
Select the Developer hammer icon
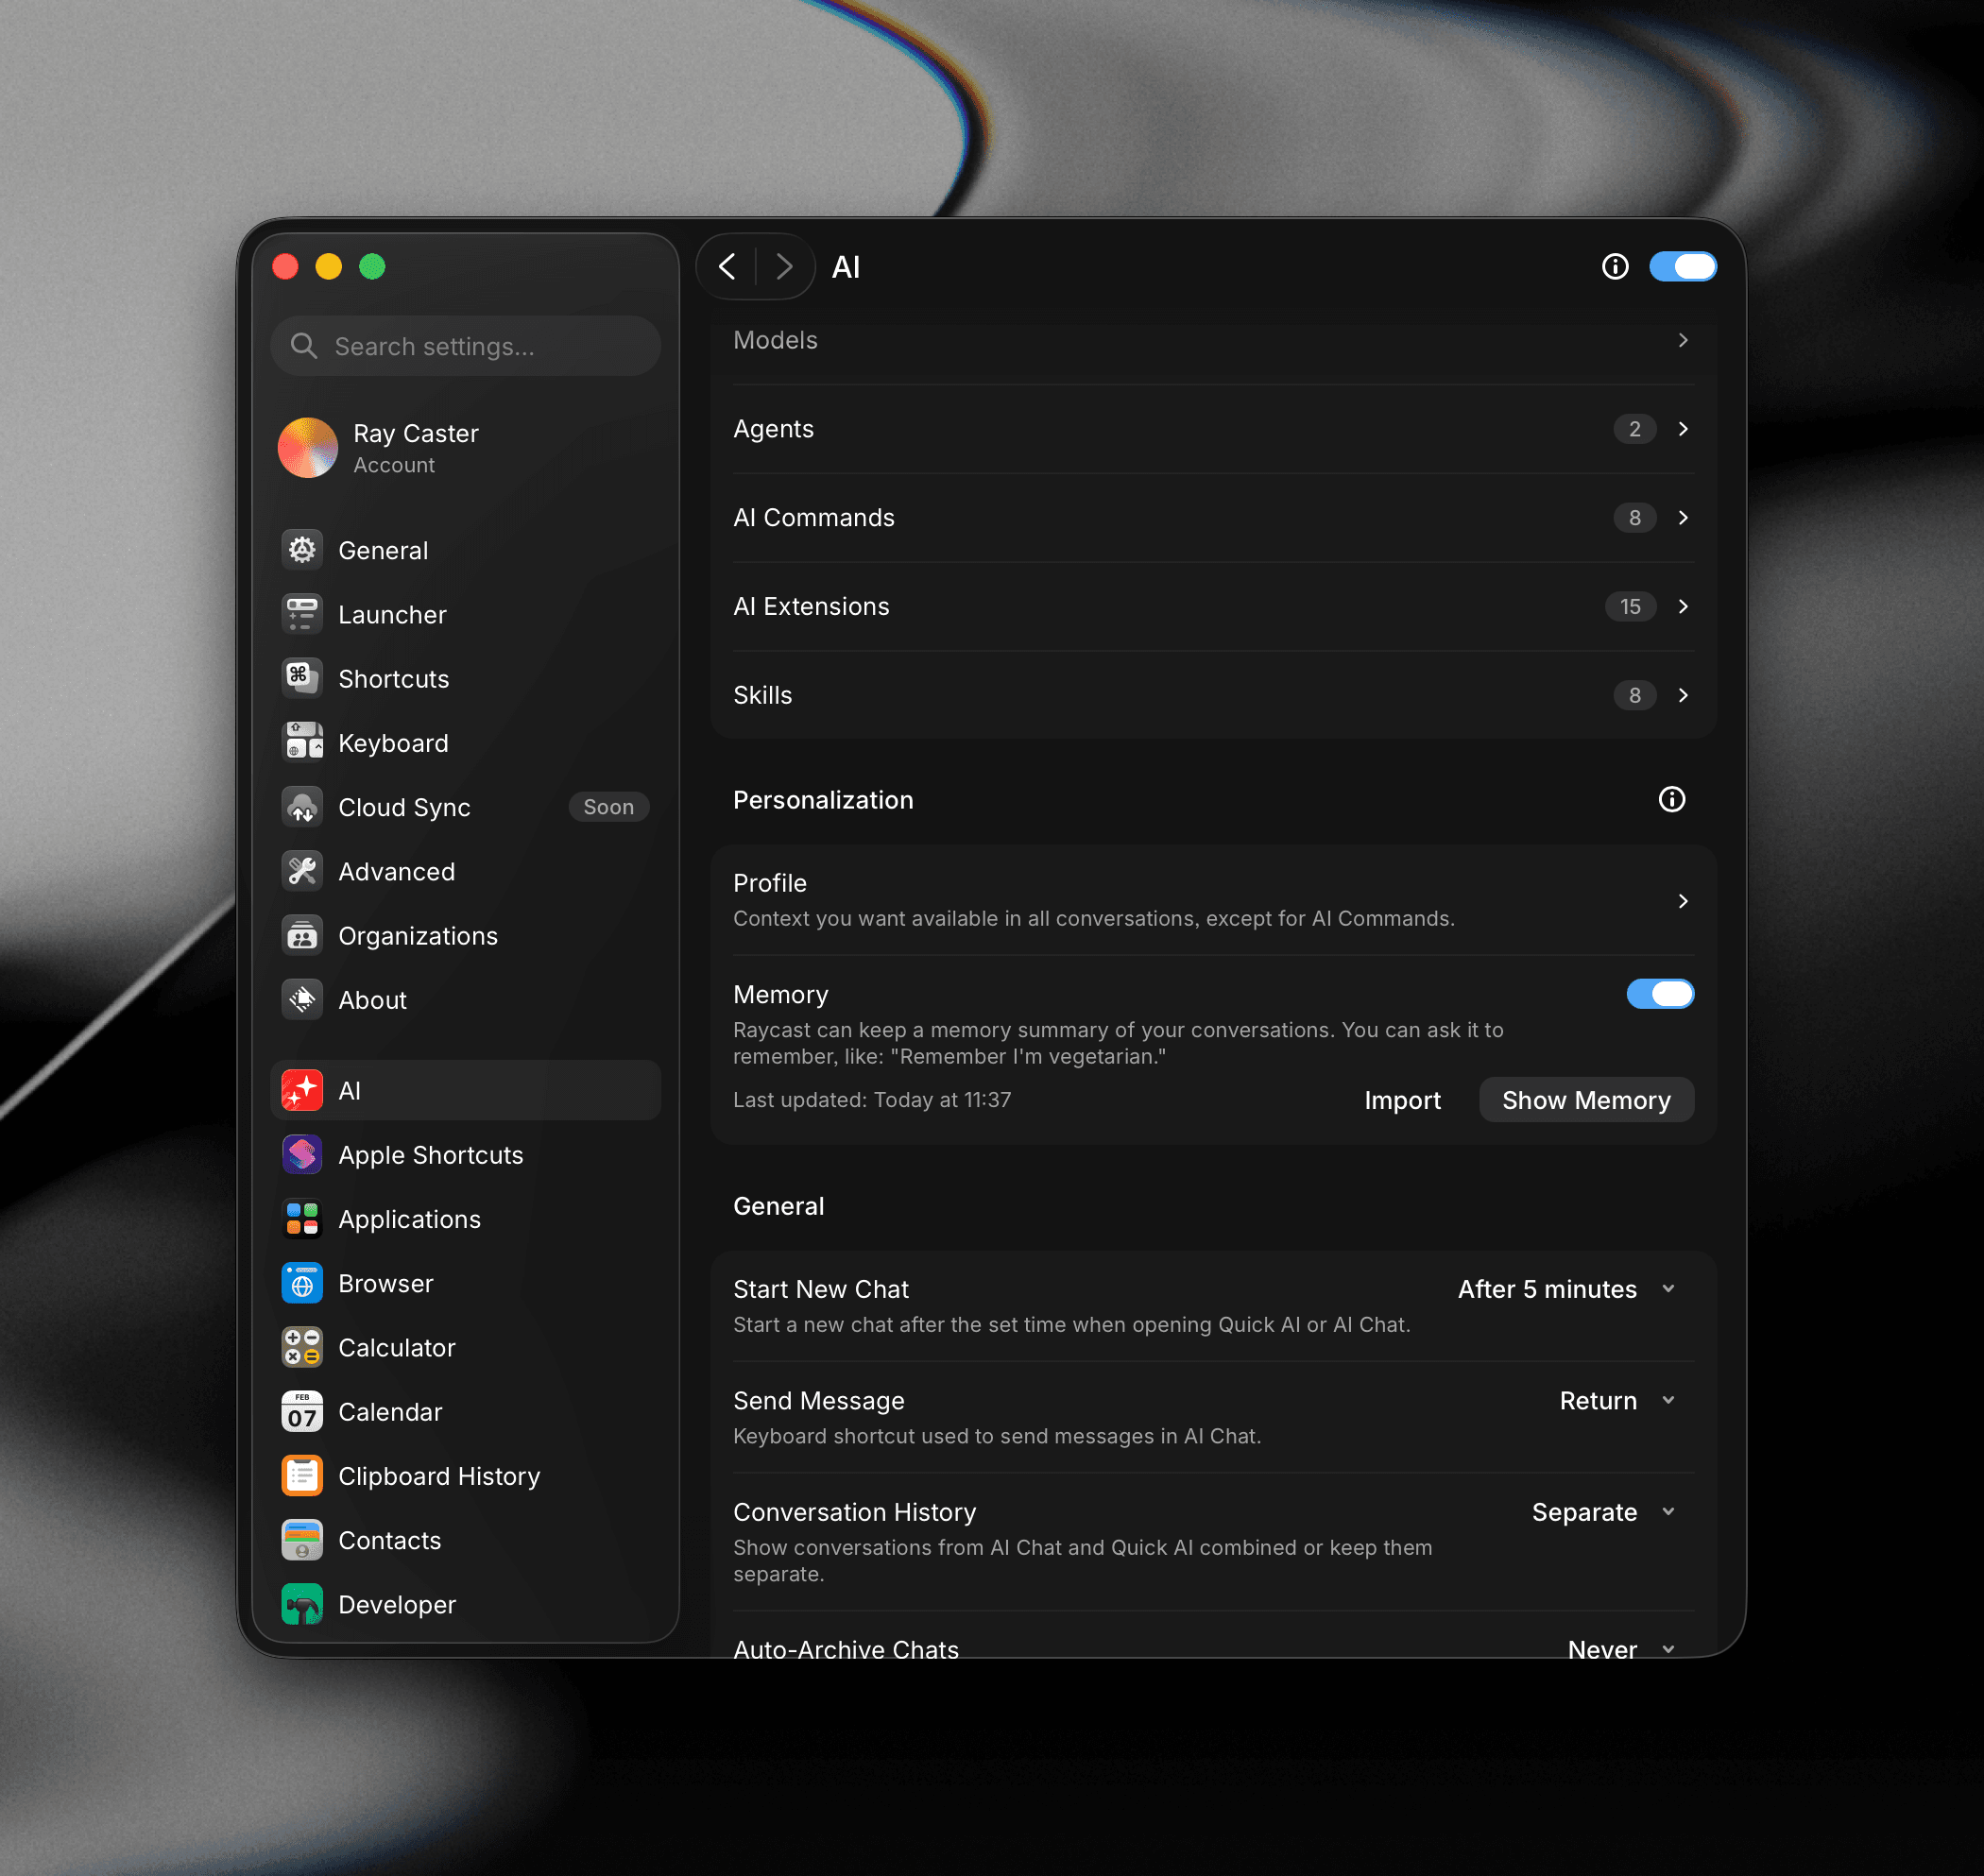coord(302,1604)
